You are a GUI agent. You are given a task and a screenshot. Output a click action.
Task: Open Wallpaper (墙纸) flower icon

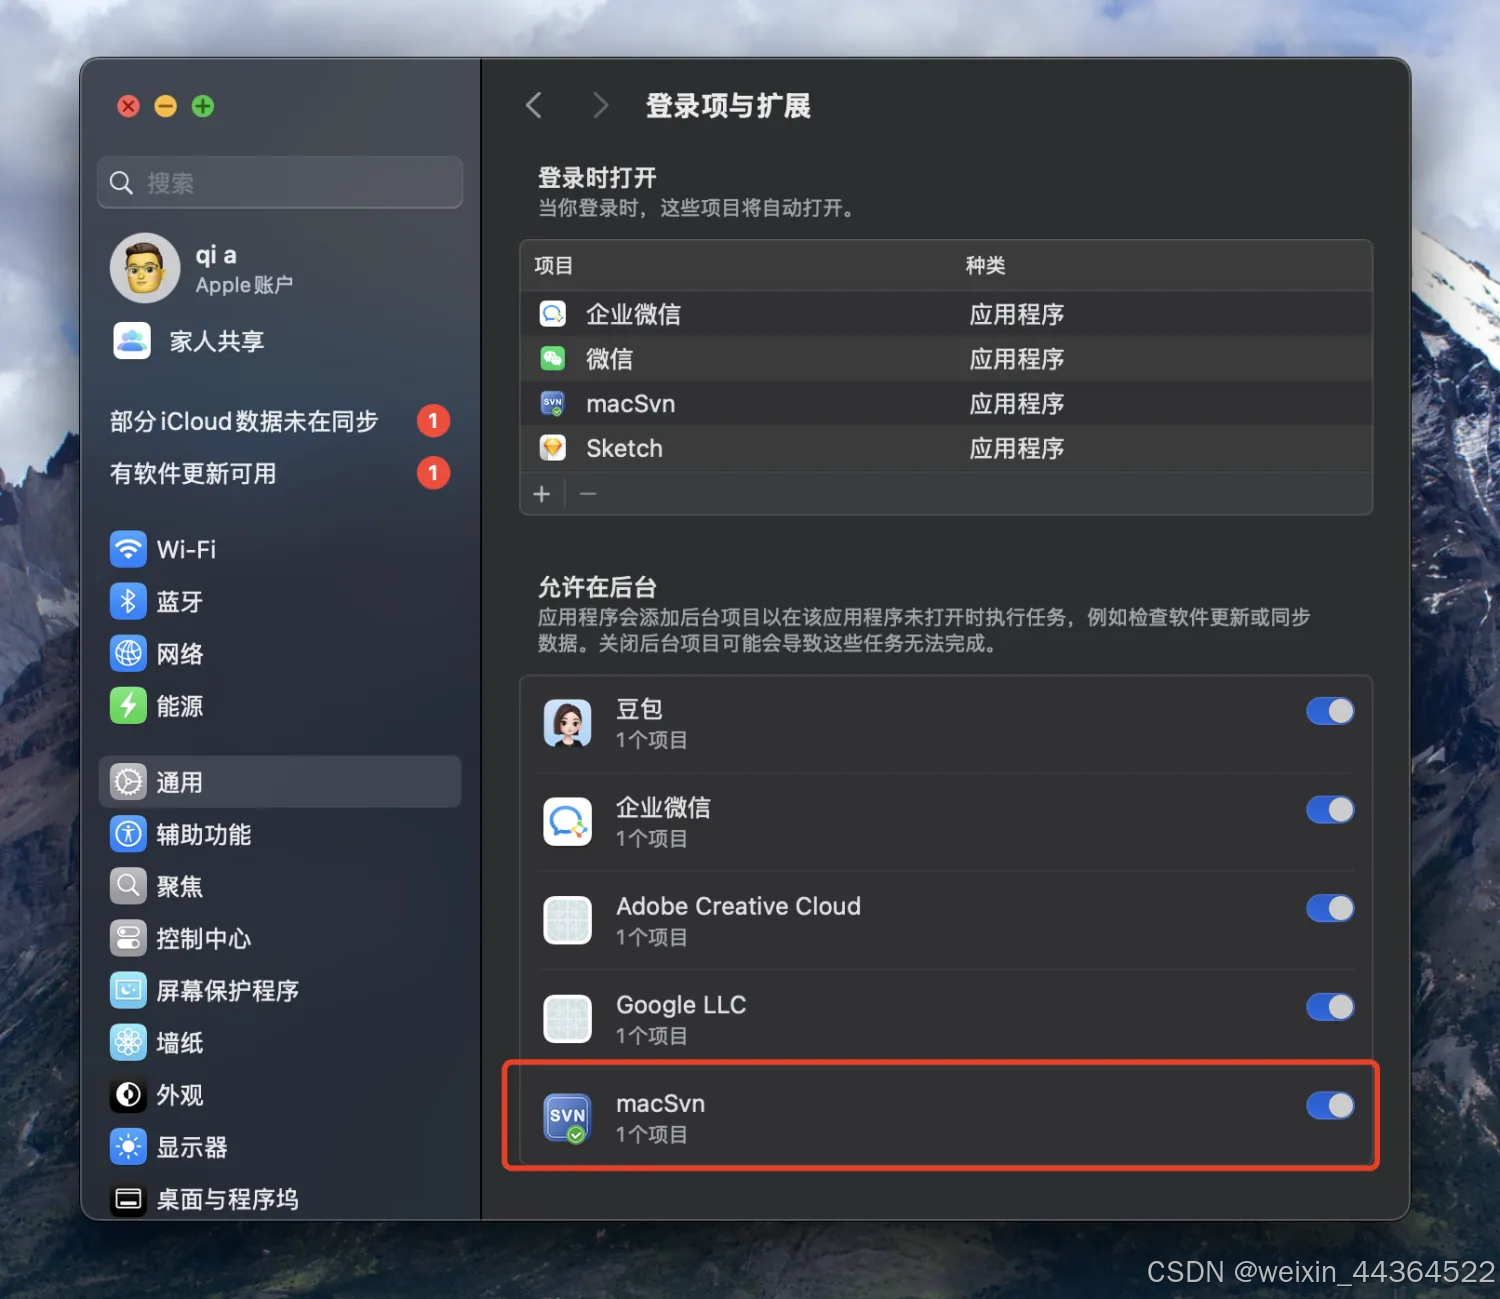[128, 1042]
